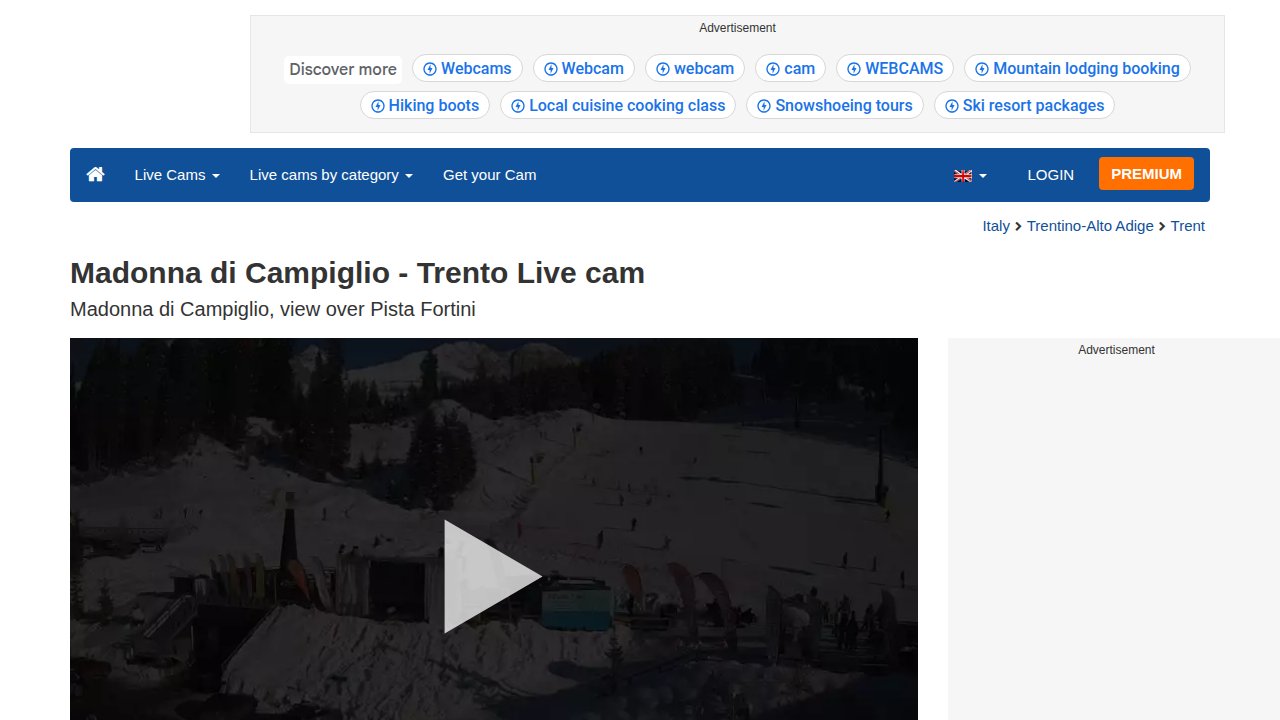Click the LOGIN link
This screenshot has height=720, width=1280.
tap(1050, 175)
